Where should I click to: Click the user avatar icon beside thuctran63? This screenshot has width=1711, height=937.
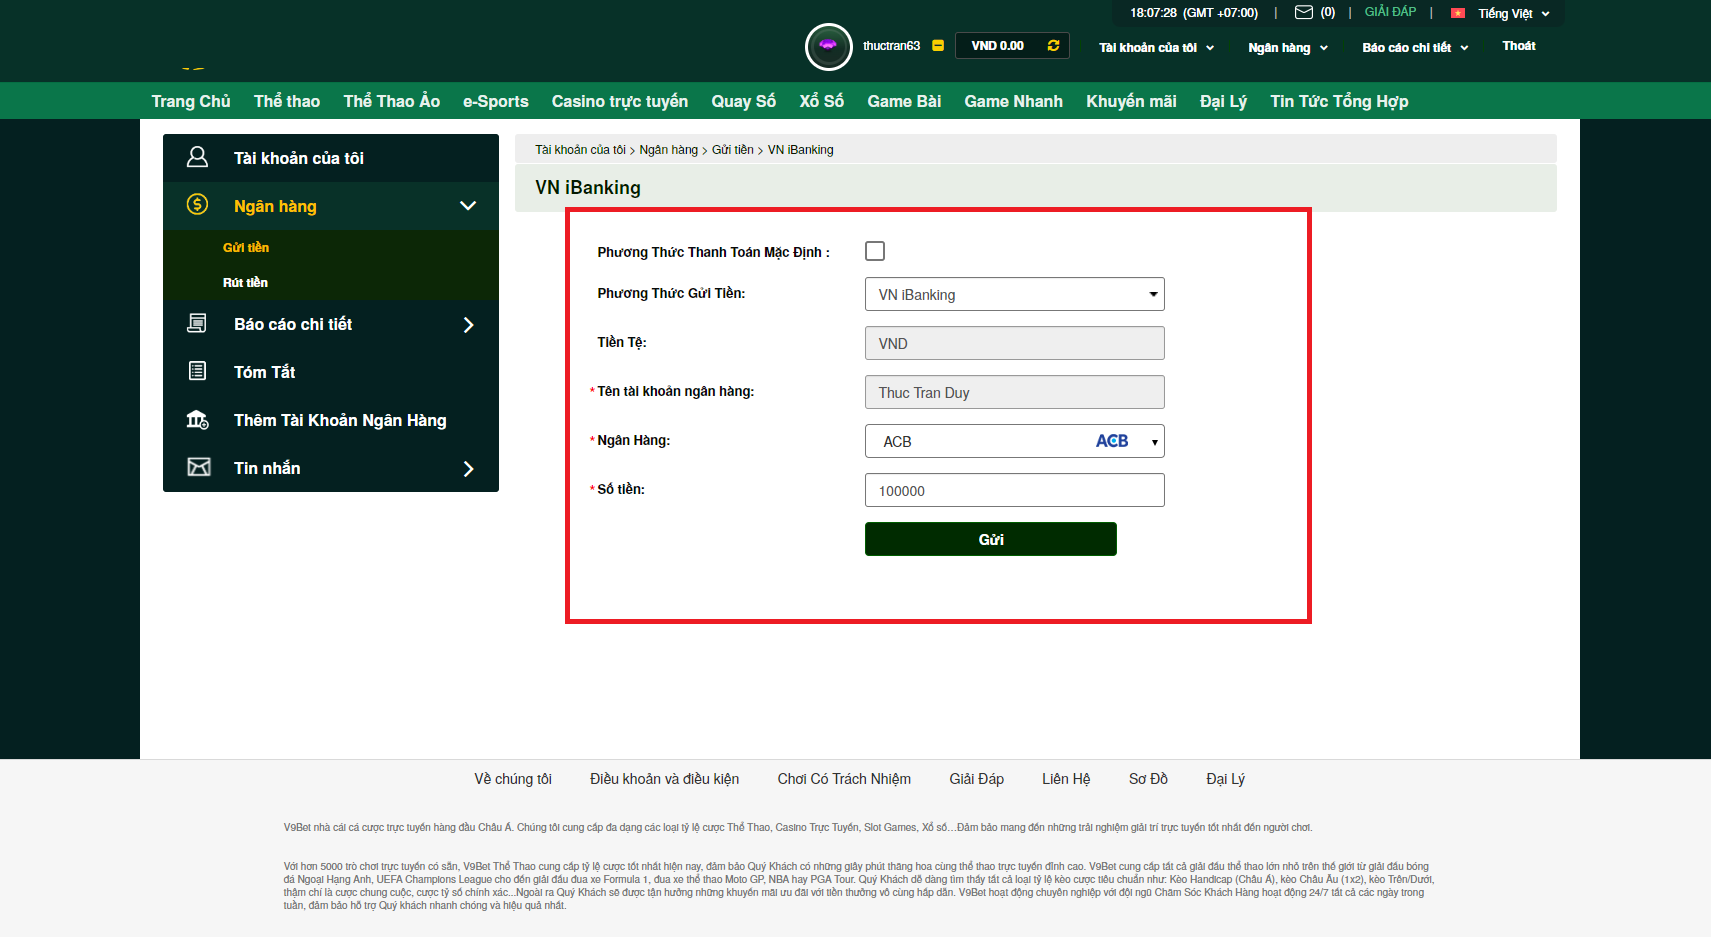(x=828, y=46)
